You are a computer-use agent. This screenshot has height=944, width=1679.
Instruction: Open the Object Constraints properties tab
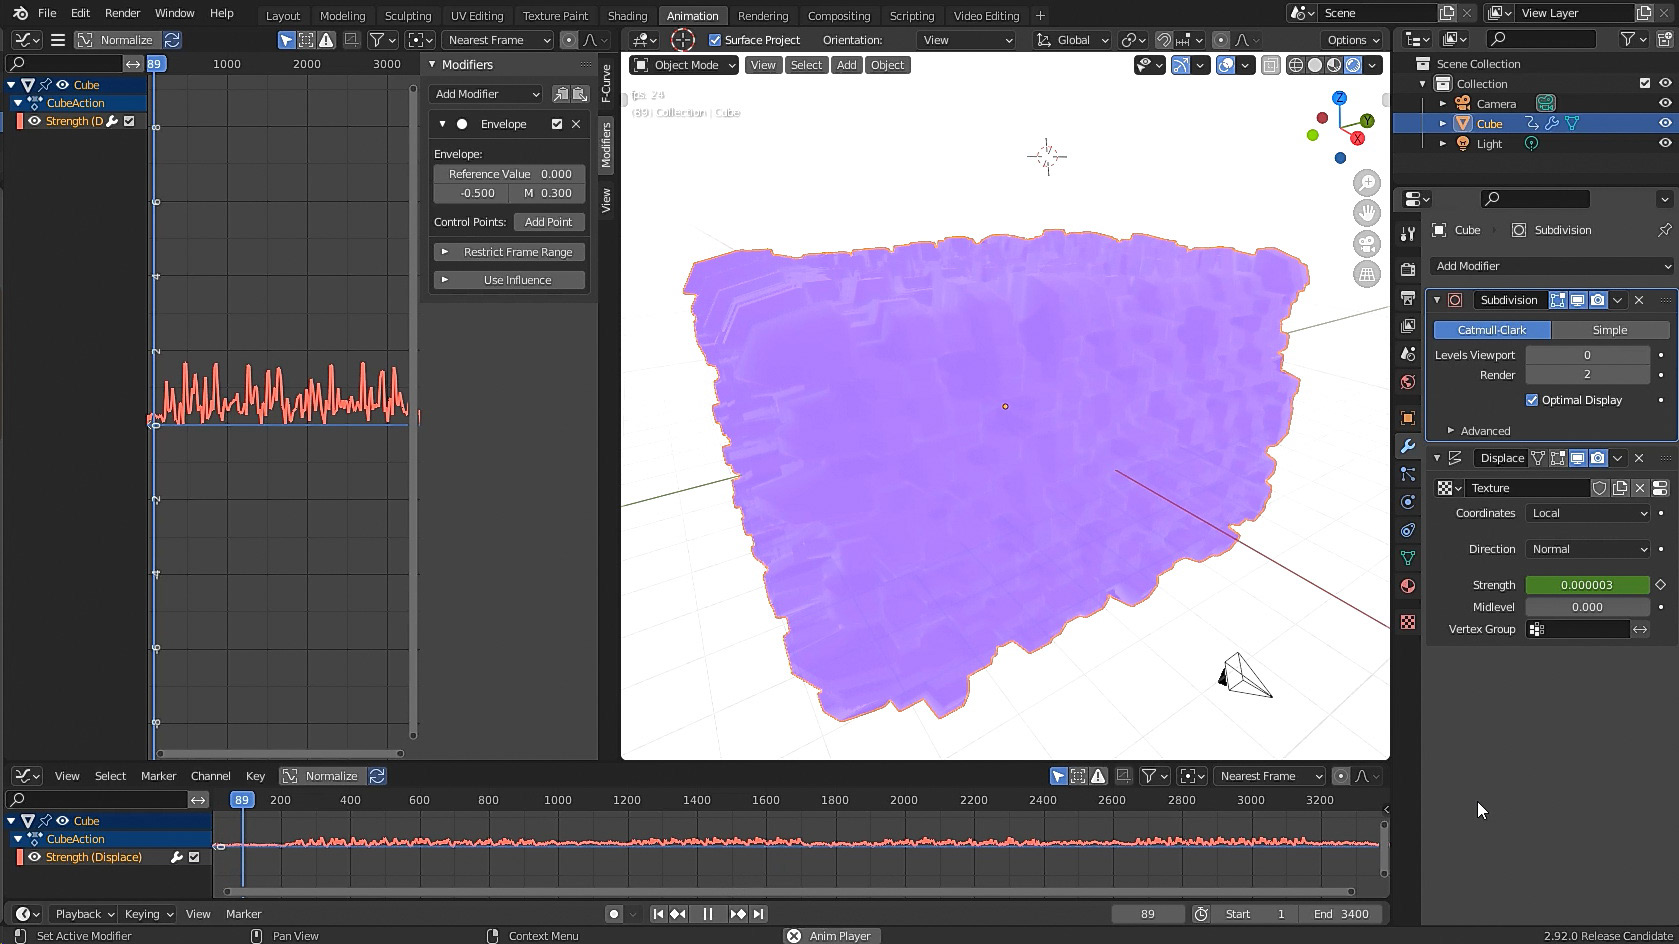point(1408,530)
